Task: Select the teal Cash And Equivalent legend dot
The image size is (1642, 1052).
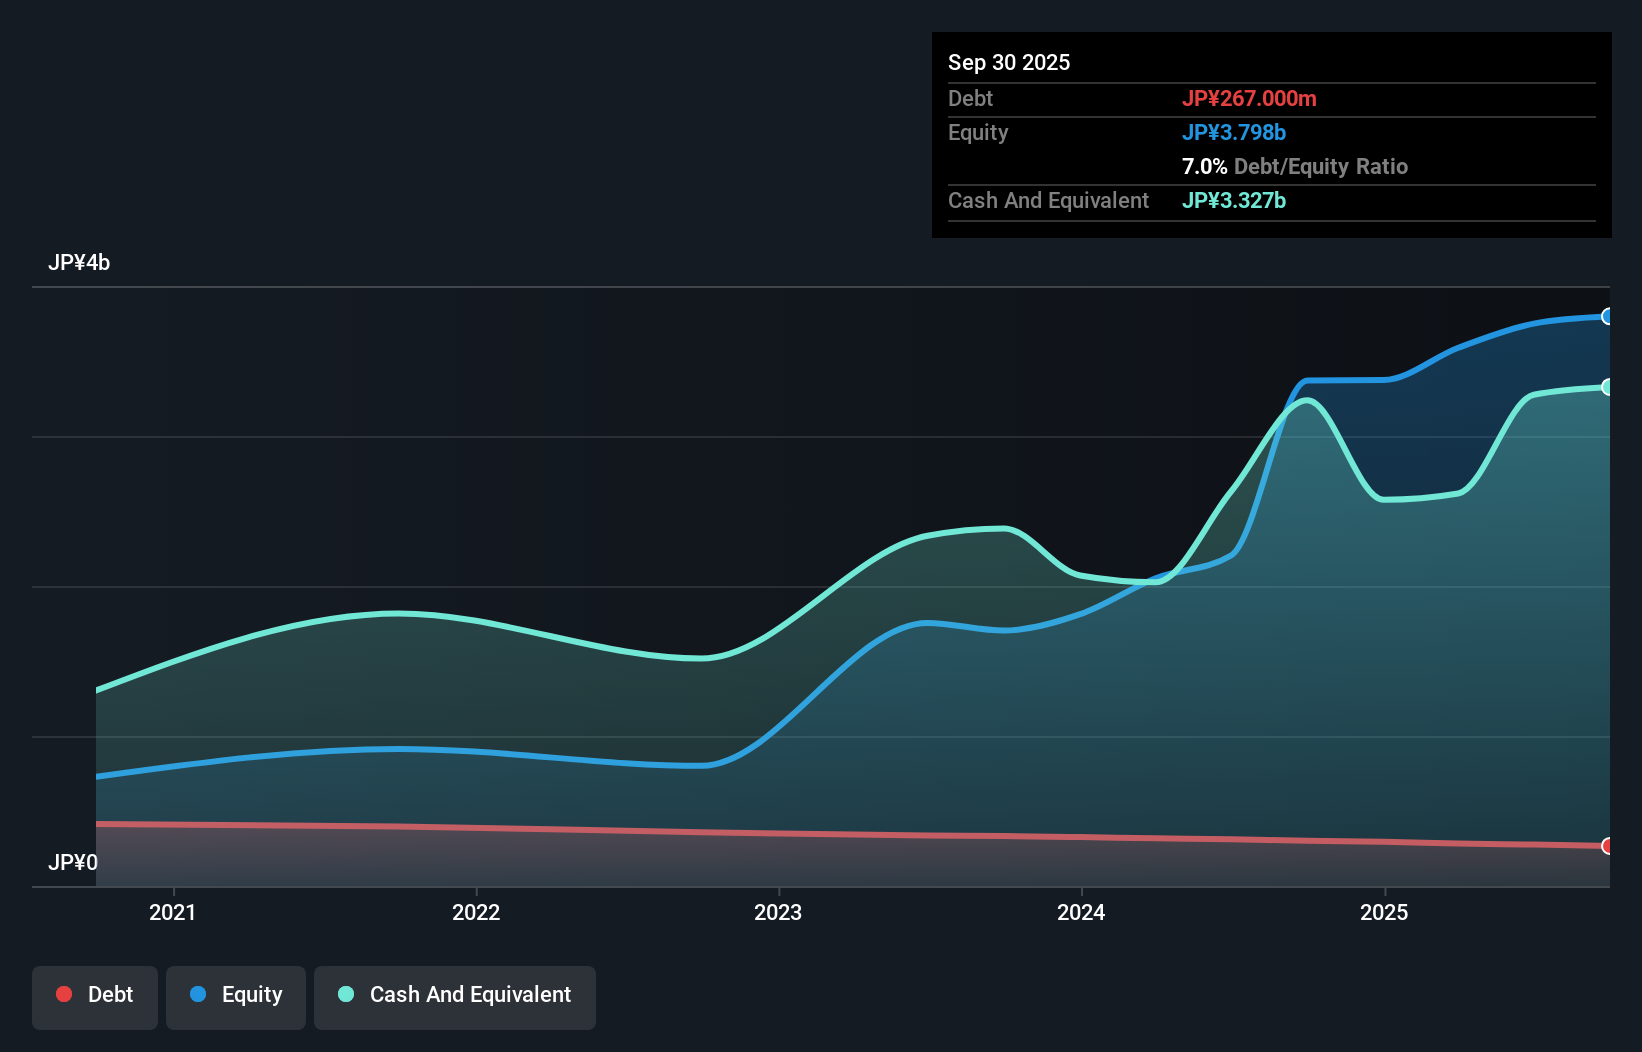Action: [x=345, y=994]
